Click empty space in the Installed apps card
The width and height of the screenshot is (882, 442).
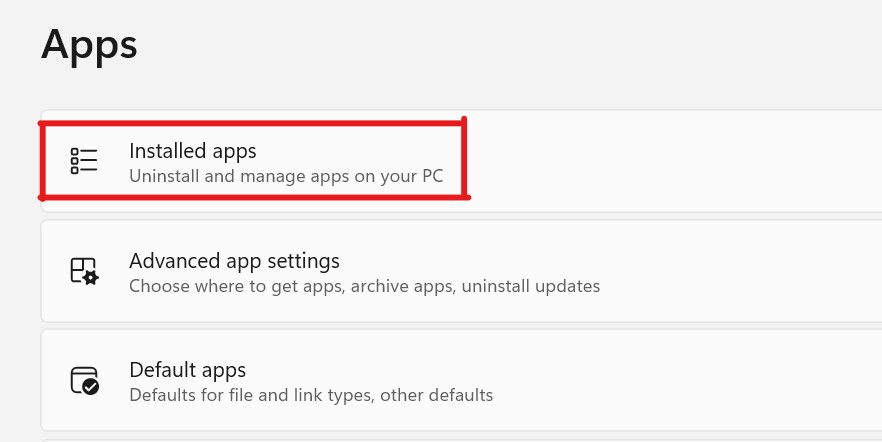coord(680,161)
